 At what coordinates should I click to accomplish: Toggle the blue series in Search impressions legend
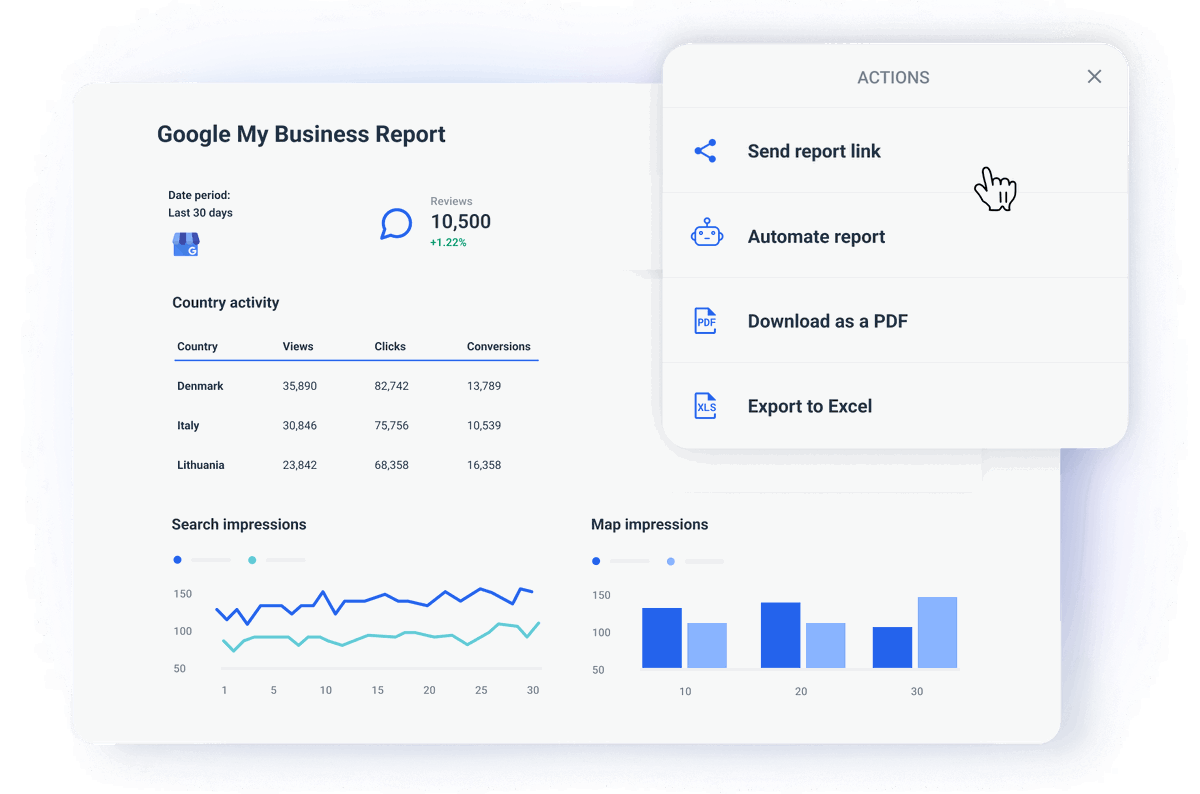(178, 560)
